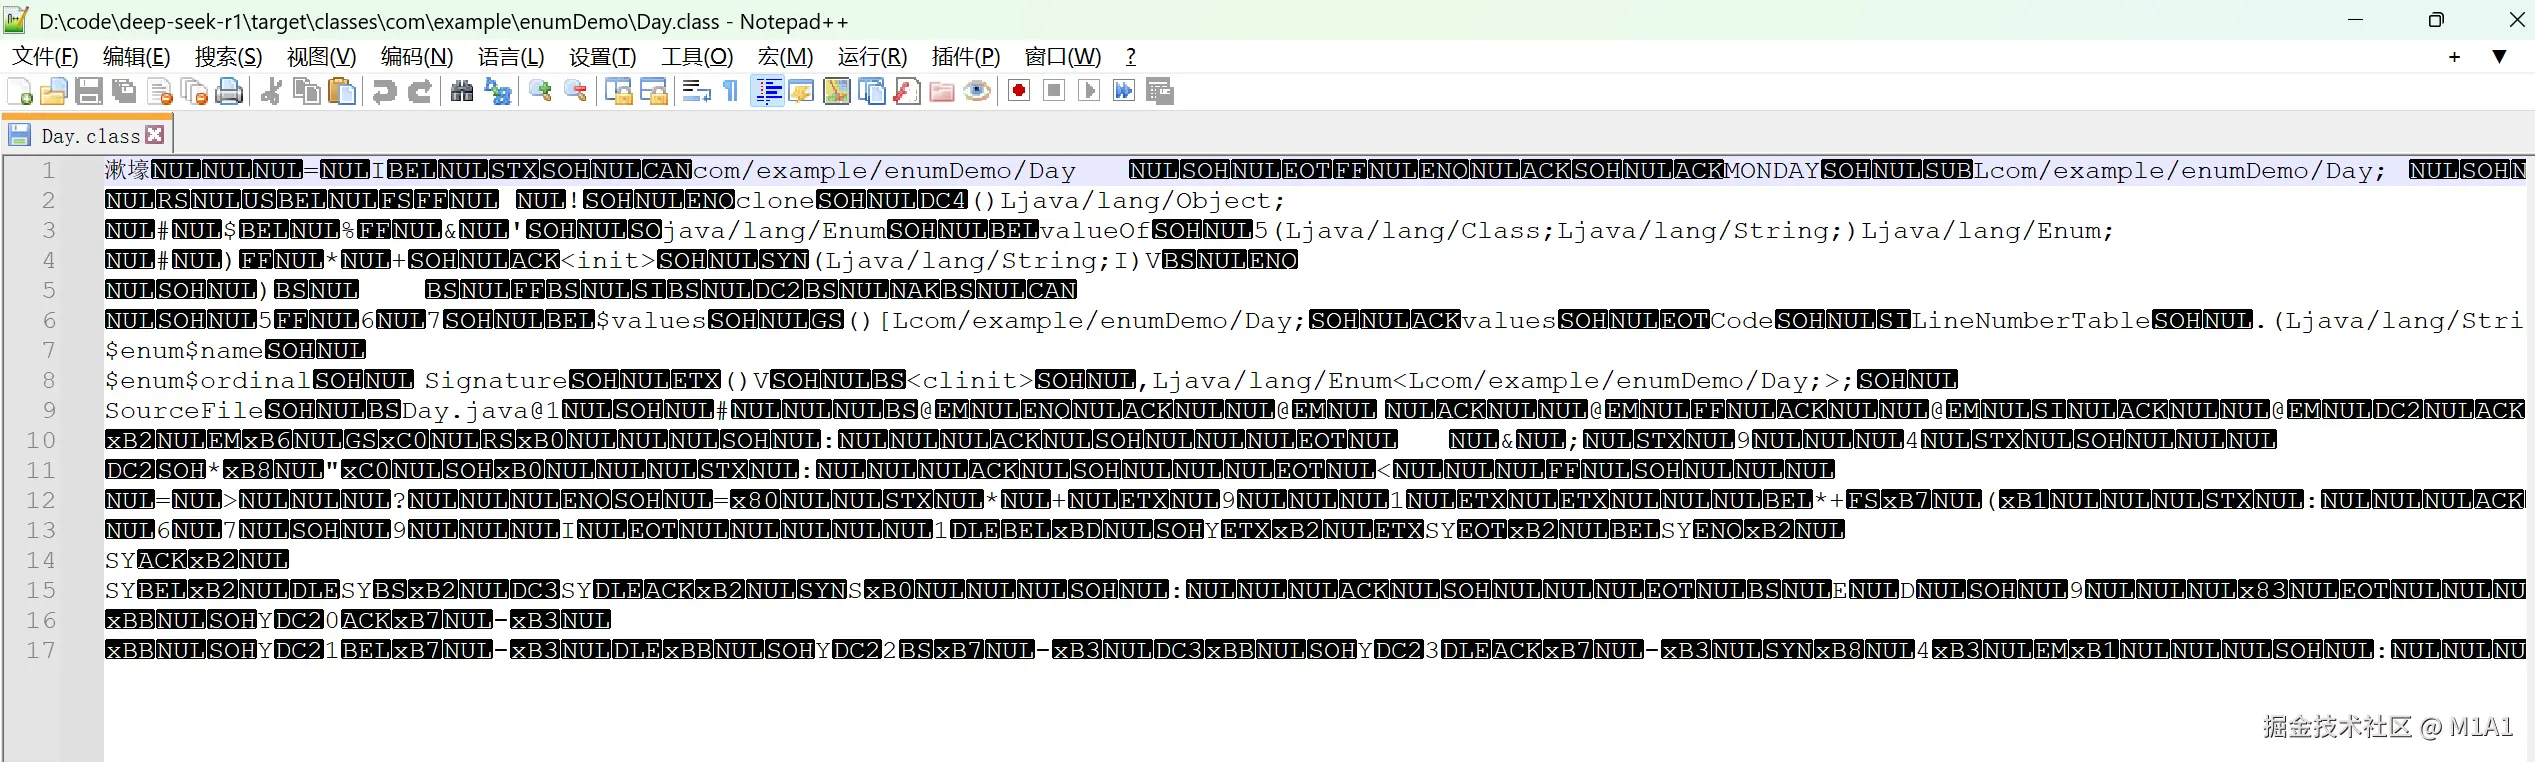Open the 文件(F) menu
Screen dimensions: 2535x762
point(45,57)
